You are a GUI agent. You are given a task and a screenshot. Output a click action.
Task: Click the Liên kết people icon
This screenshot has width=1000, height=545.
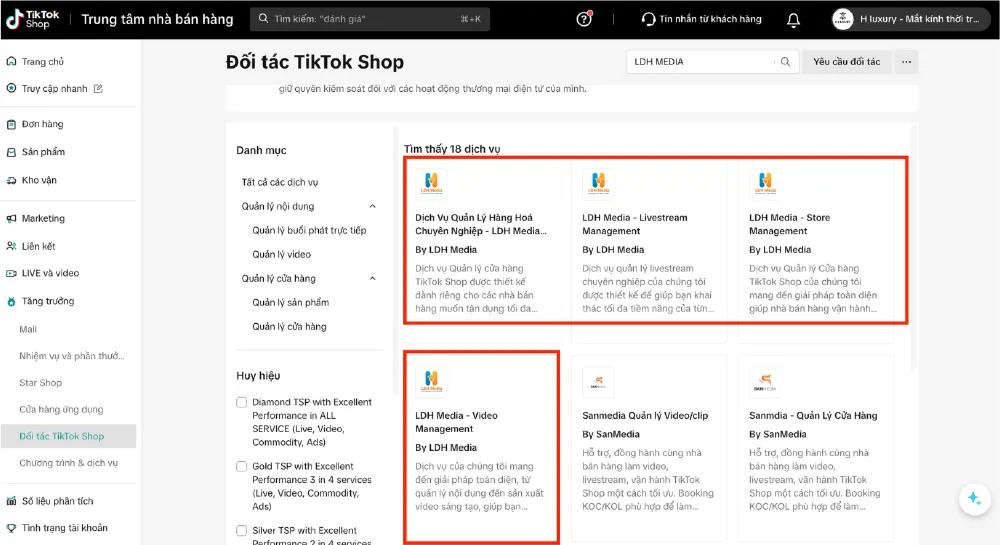click(11, 246)
